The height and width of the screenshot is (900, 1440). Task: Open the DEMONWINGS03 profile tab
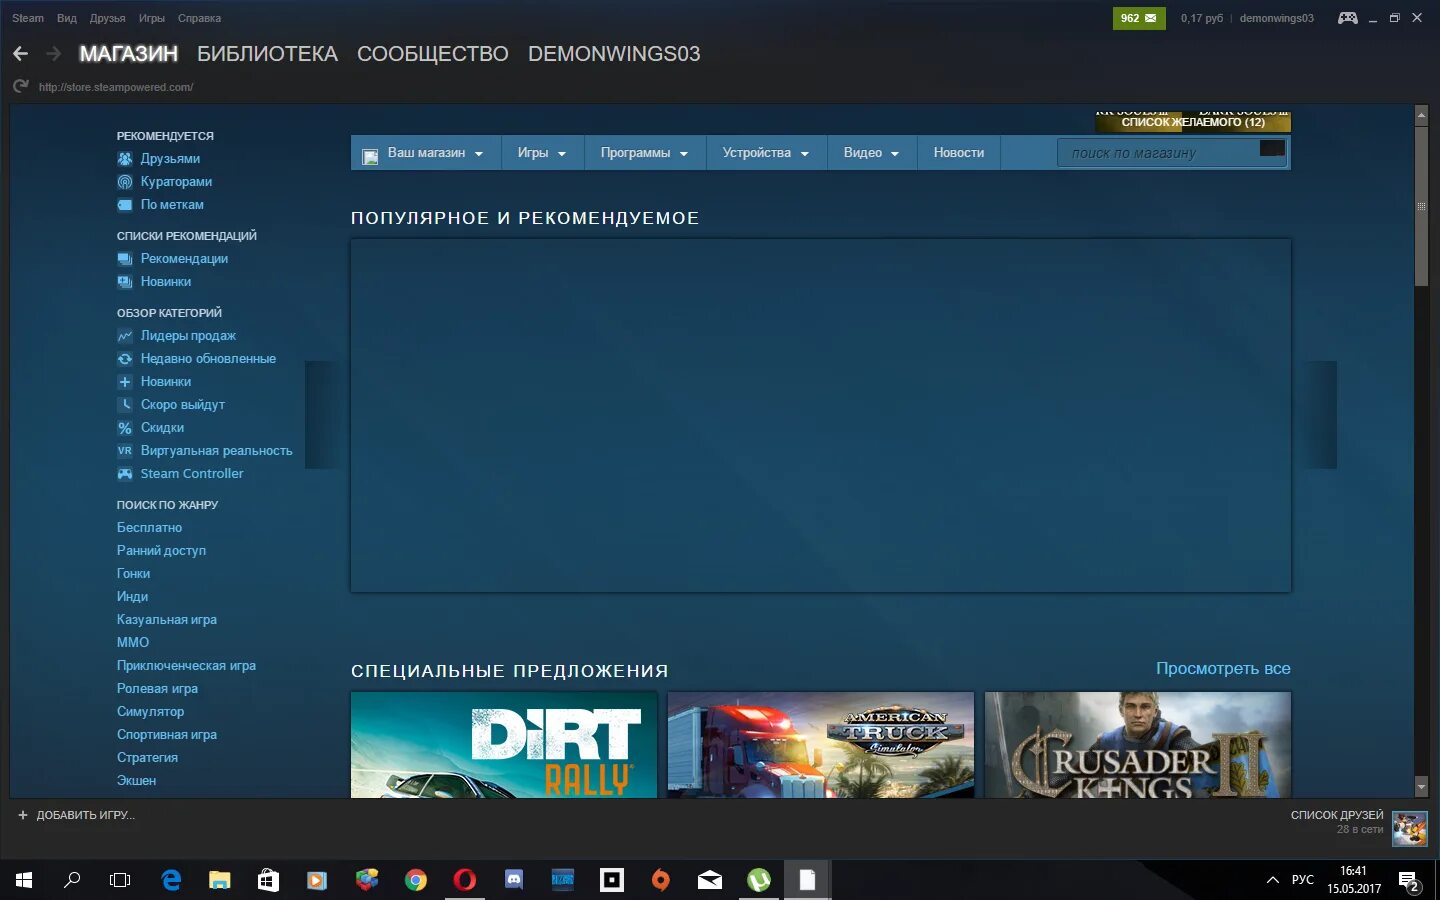pos(614,54)
